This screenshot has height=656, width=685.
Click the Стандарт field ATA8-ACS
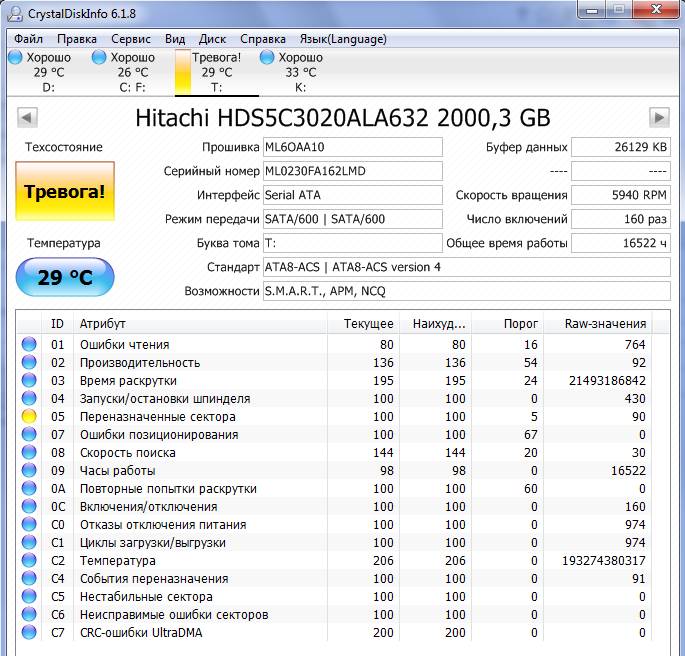coord(467,267)
